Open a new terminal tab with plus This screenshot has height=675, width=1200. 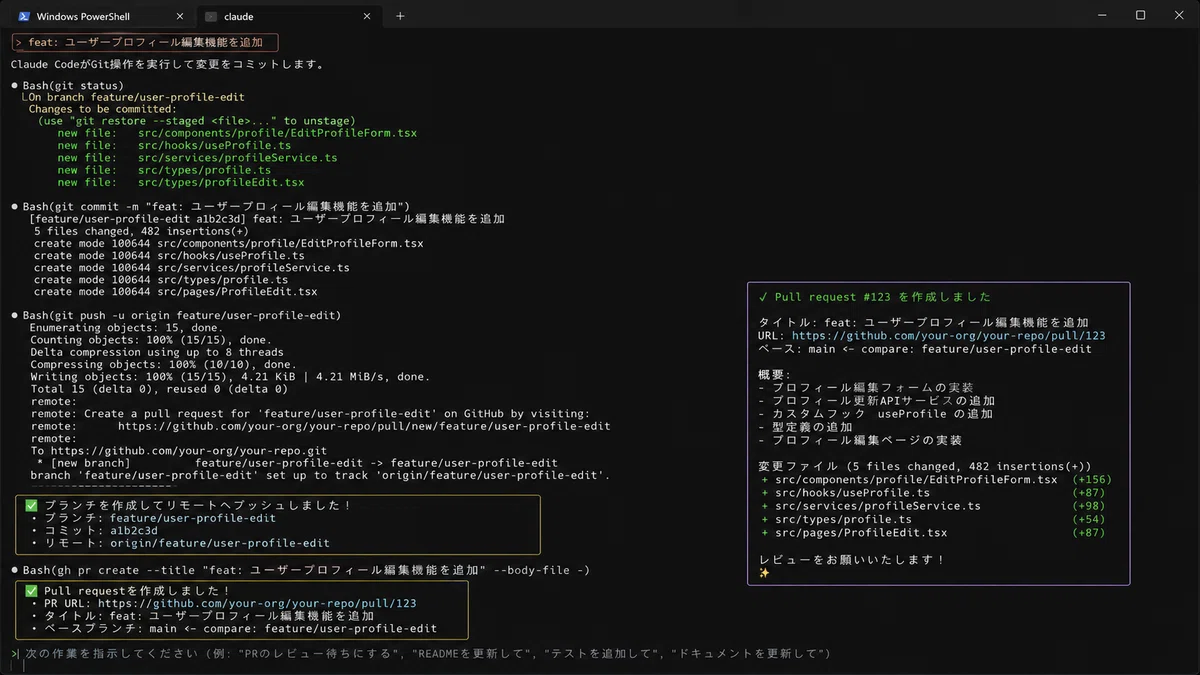400,16
